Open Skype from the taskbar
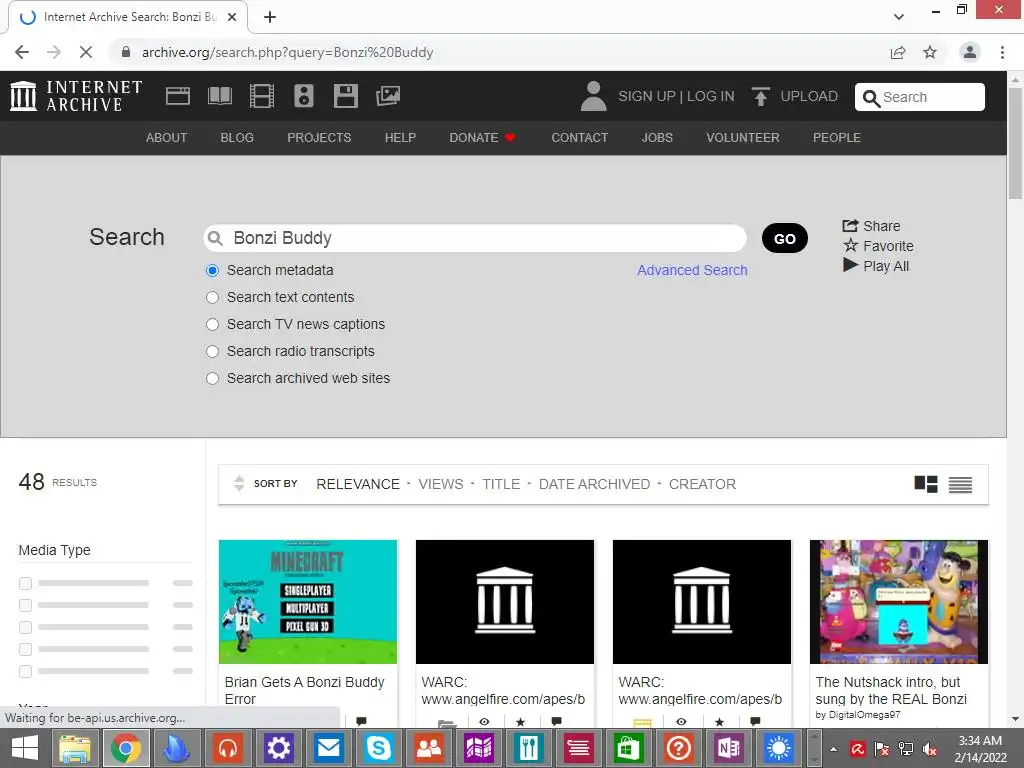This screenshot has width=1024, height=768. tap(378, 748)
